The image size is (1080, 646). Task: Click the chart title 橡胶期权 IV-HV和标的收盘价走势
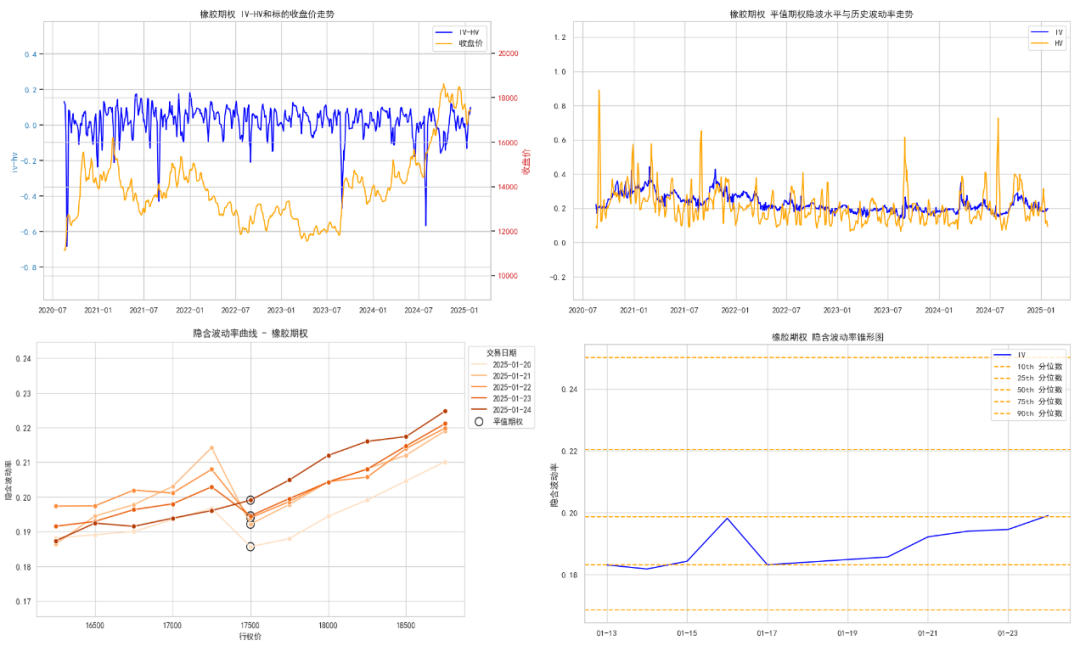267,14
